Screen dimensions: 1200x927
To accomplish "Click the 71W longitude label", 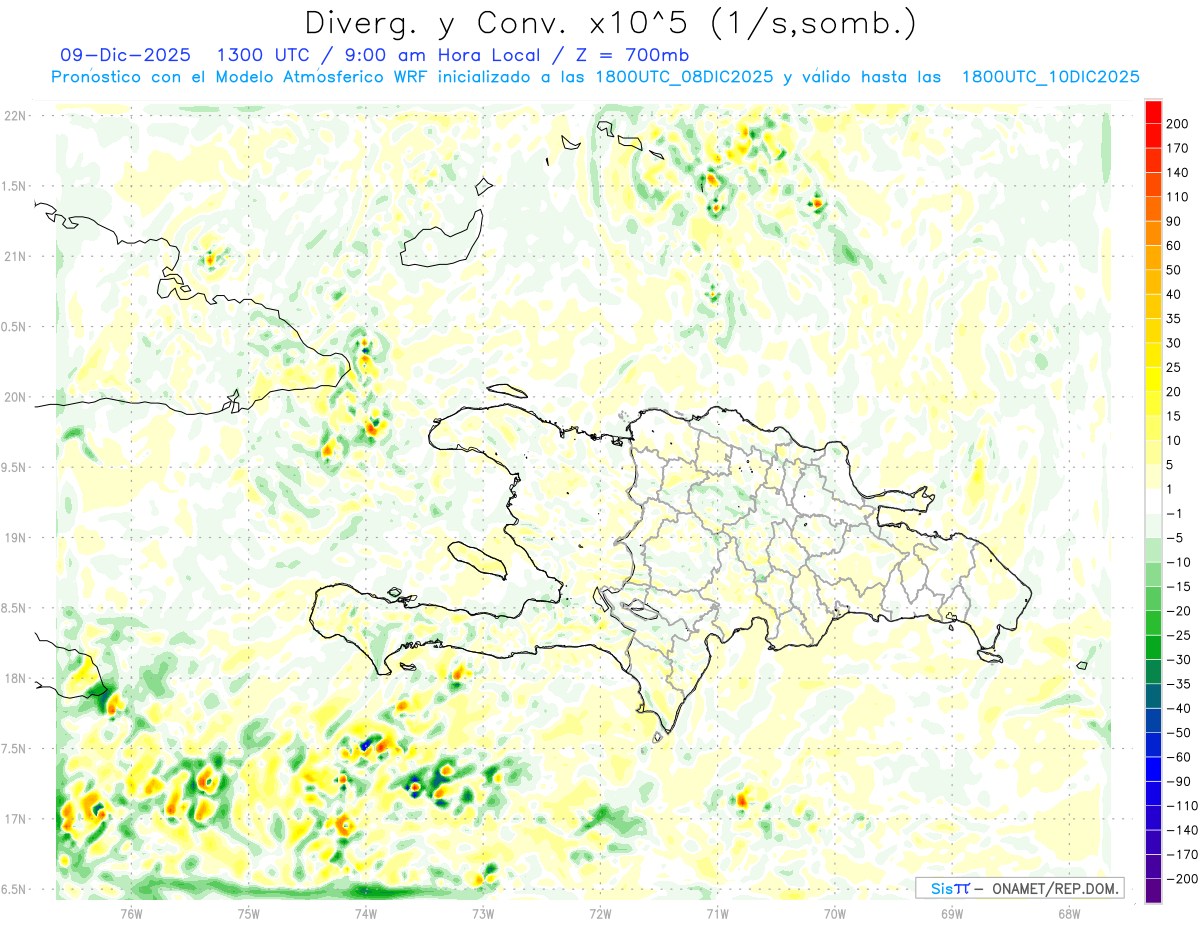I will click(717, 913).
